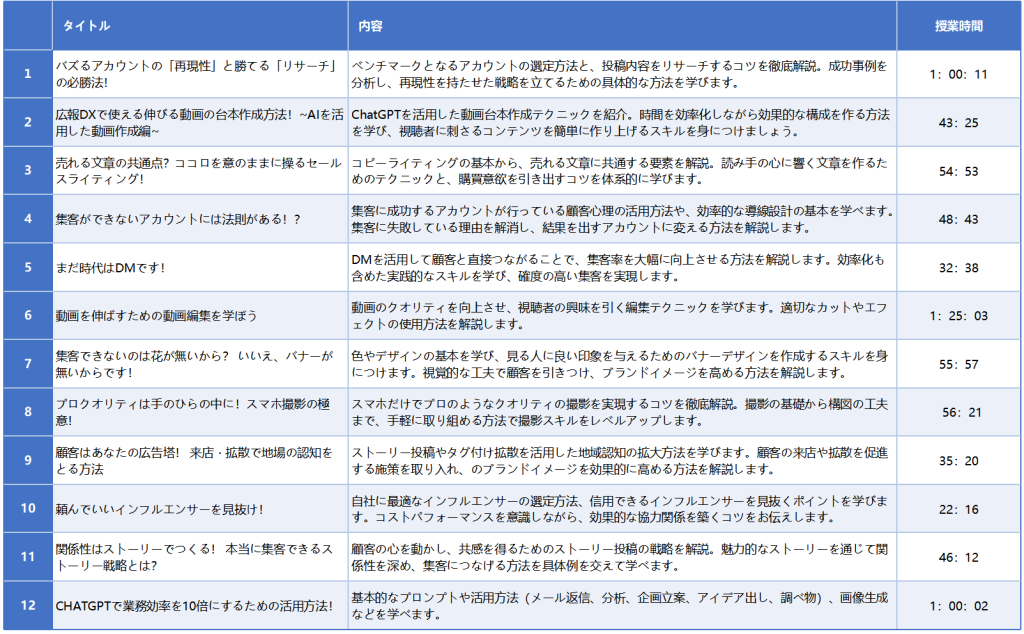This screenshot has width=1024, height=634.
Task: Click the description starting 動画のクオリティを向上させ
Action: coord(619,315)
